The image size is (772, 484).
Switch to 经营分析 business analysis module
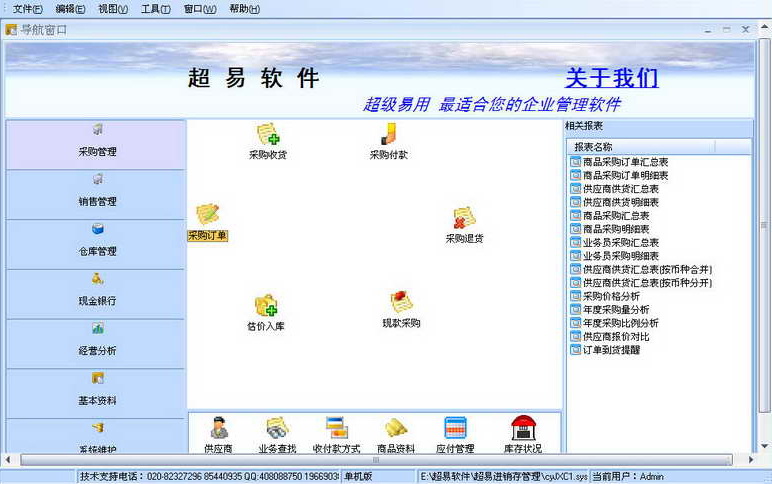(96, 344)
